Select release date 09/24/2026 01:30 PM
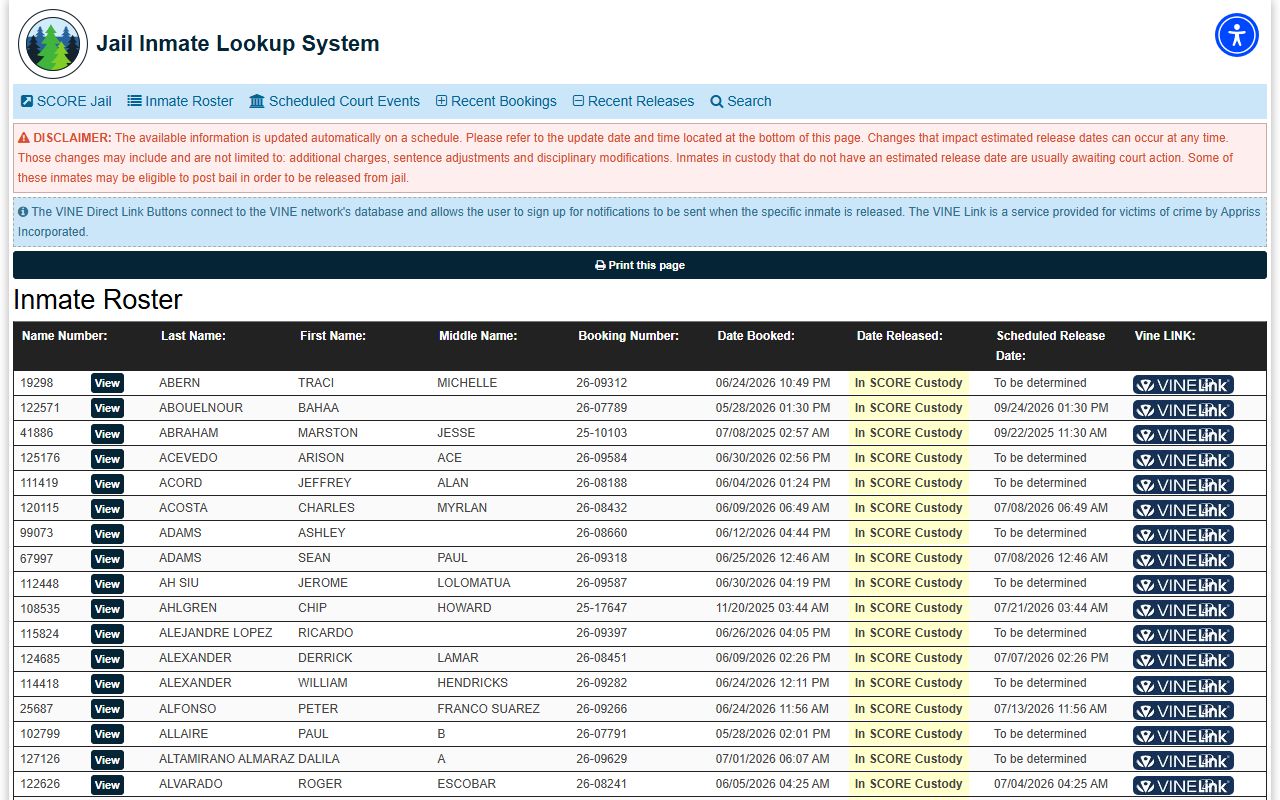The height and width of the screenshot is (800, 1280). pos(1051,408)
